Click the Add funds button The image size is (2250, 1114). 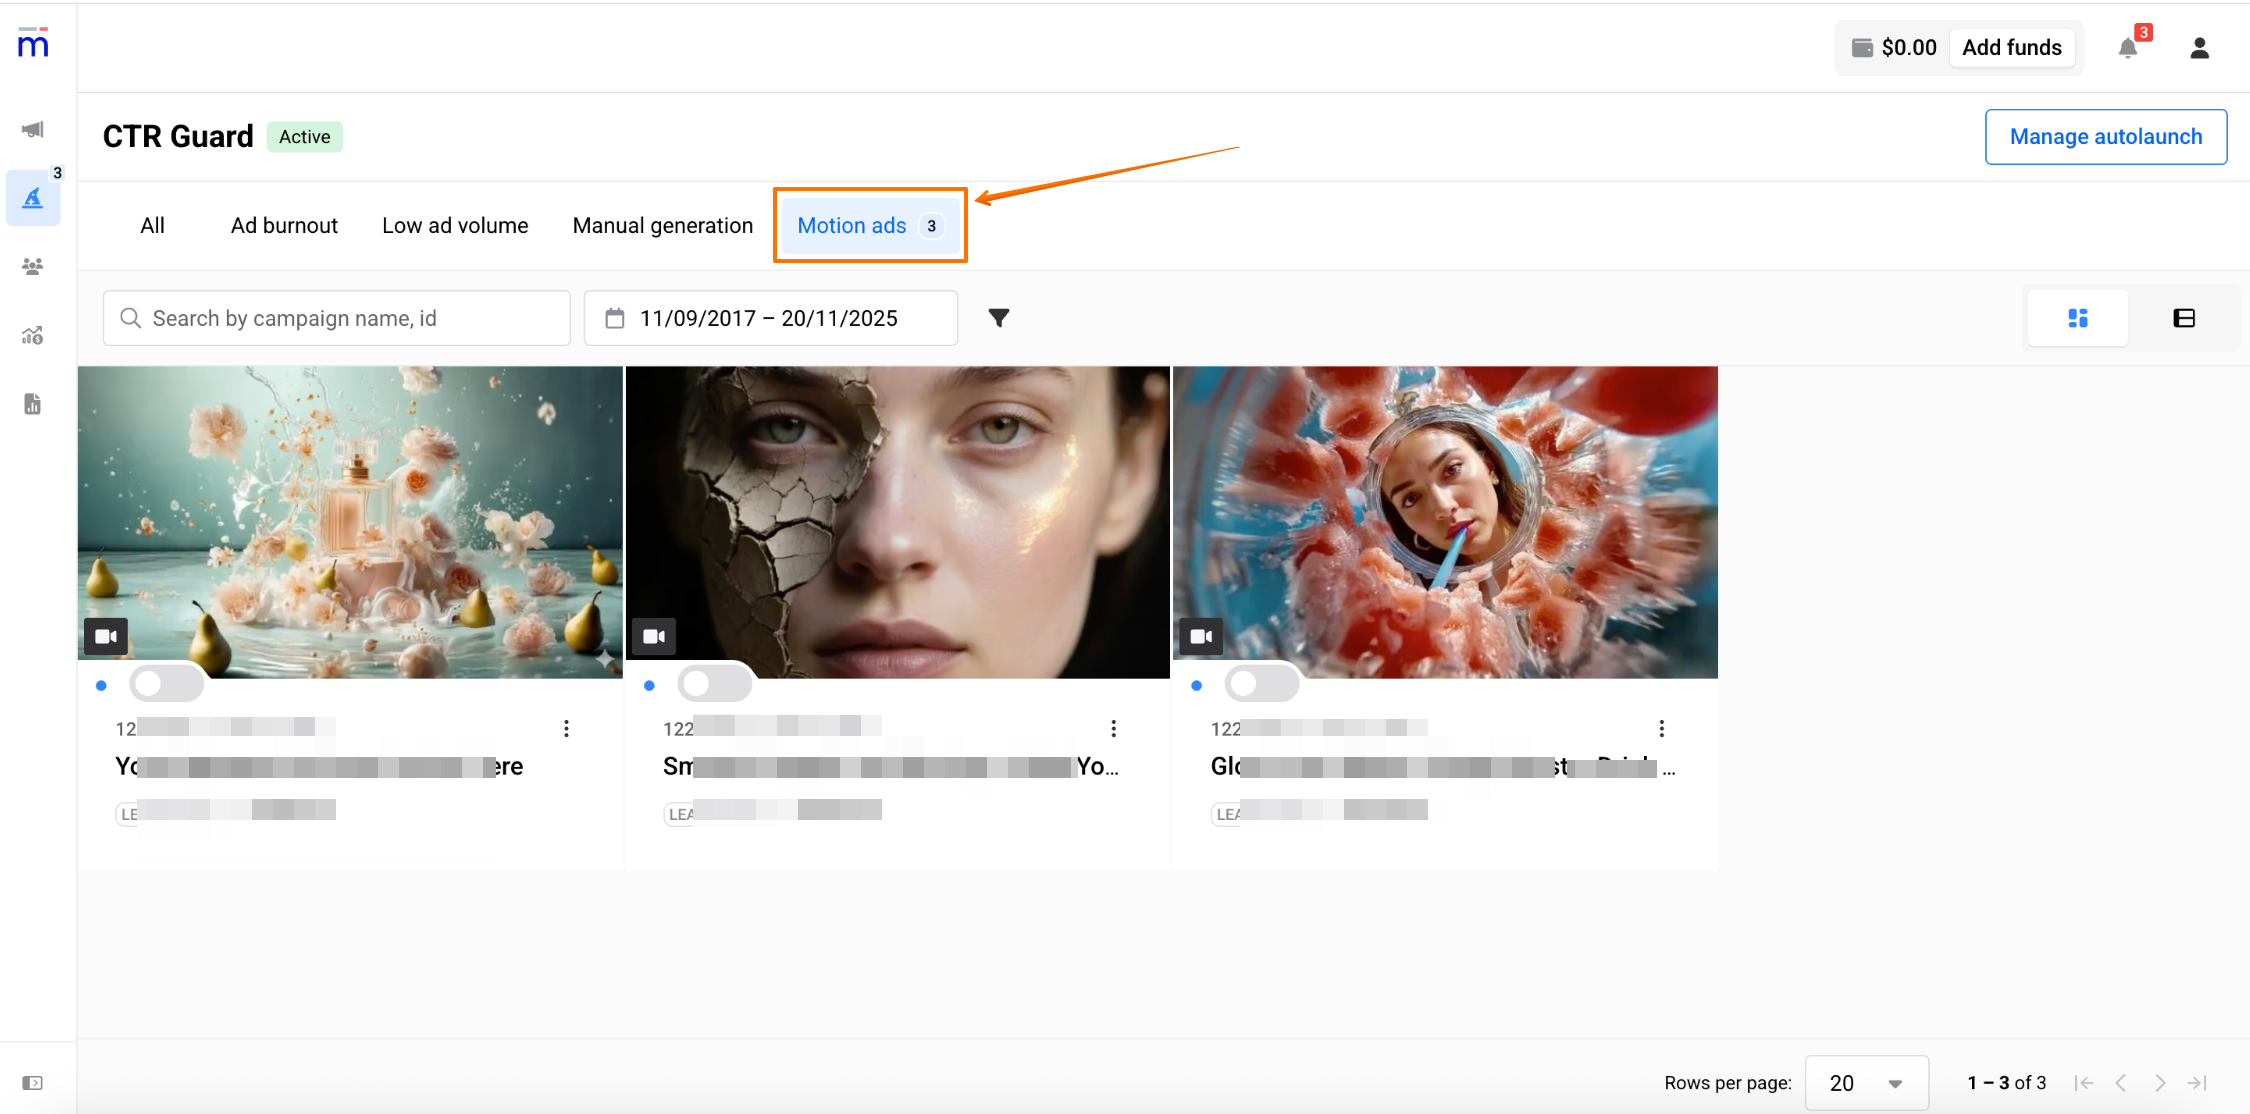click(2011, 48)
